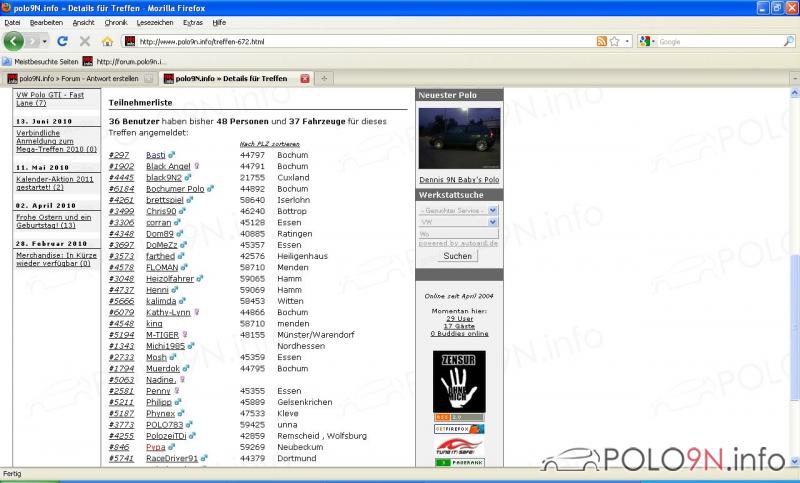This screenshot has height=483, width=800.
Task: Reload the page with the refresh icon
Action: coord(62,41)
